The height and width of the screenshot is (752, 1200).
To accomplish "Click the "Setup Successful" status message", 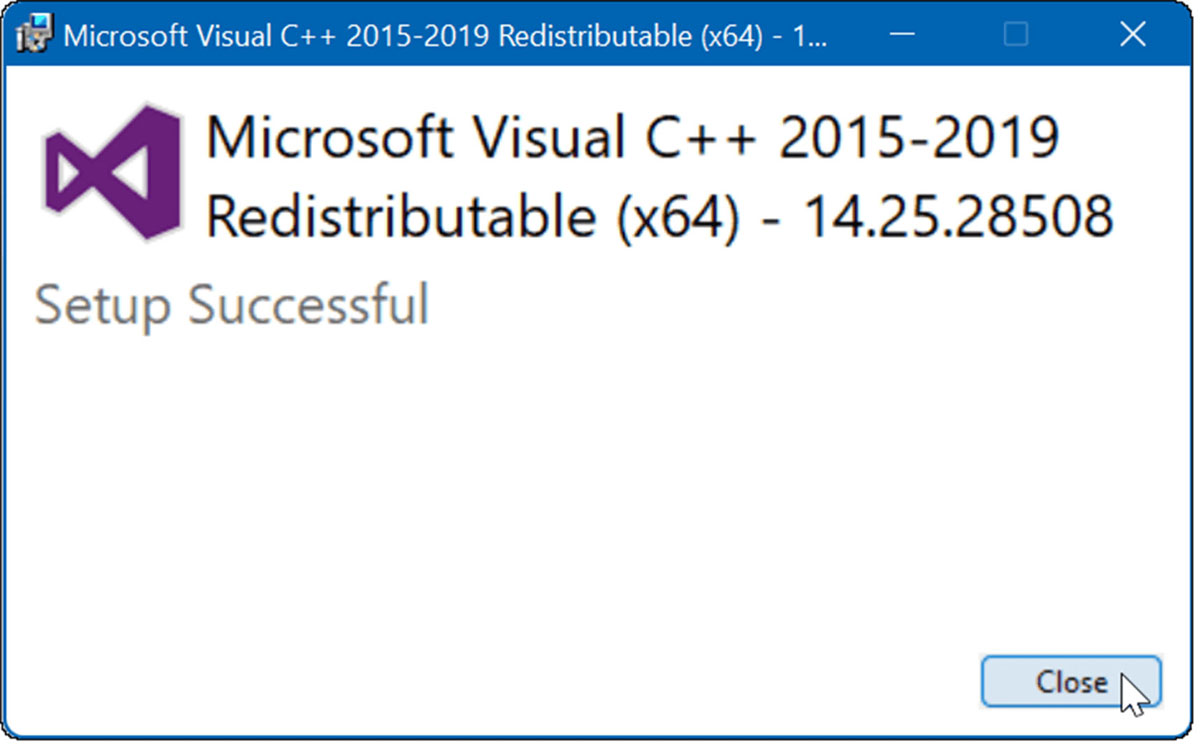I will coord(232,305).
